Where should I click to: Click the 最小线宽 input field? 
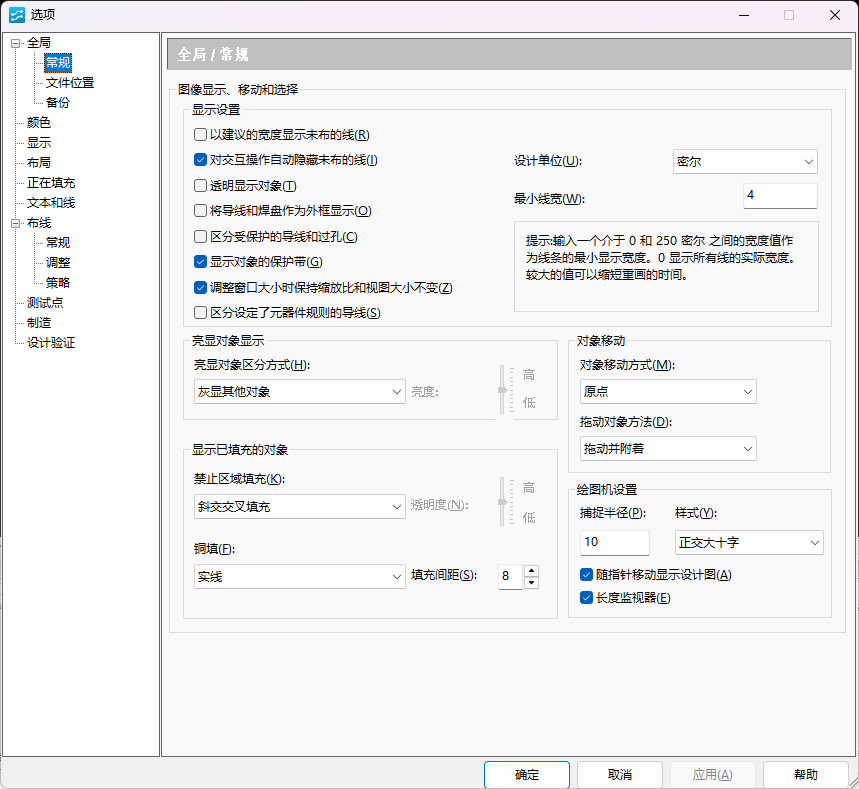[779, 196]
